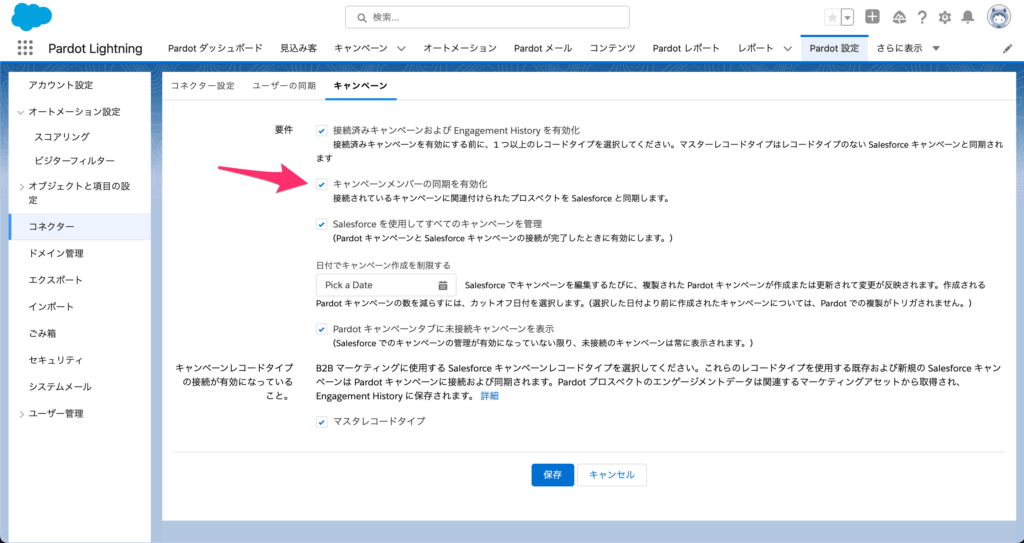
Task: Open the help question mark icon
Action: tap(921, 18)
